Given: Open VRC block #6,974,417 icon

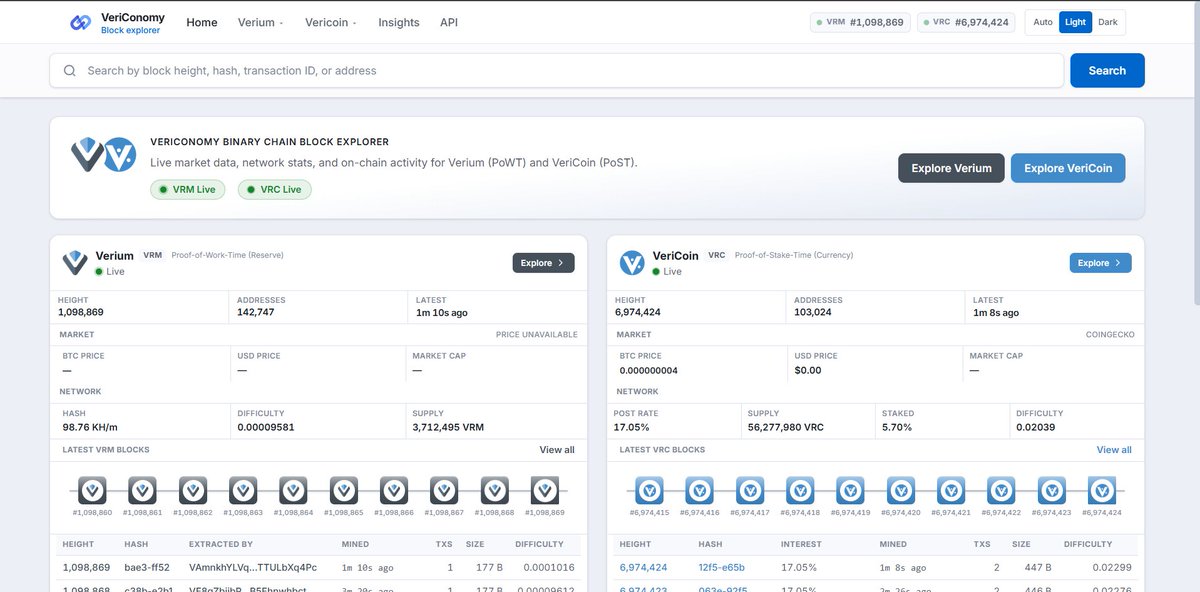Looking at the screenshot, I should (x=750, y=490).
